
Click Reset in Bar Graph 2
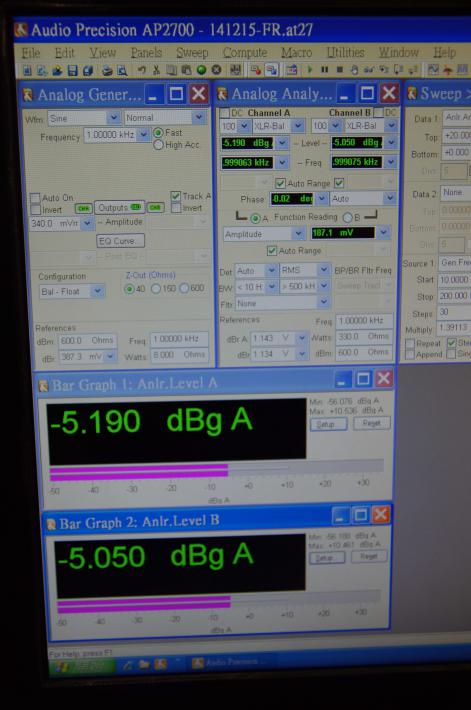[368, 556]
